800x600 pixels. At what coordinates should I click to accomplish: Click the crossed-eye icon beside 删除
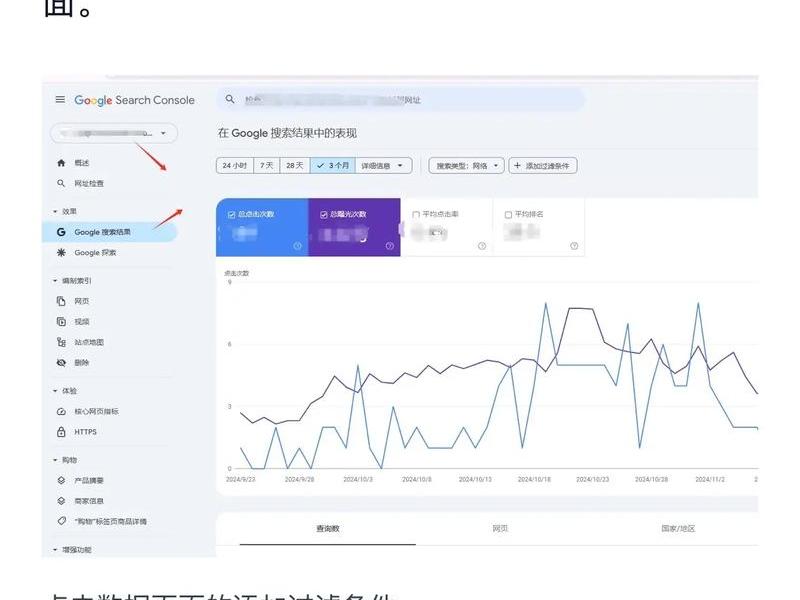61,363
